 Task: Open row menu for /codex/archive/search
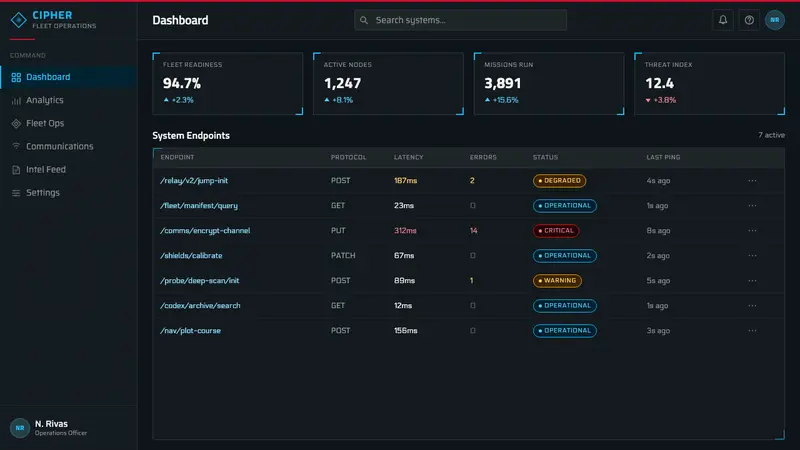(x=752, y=306)
